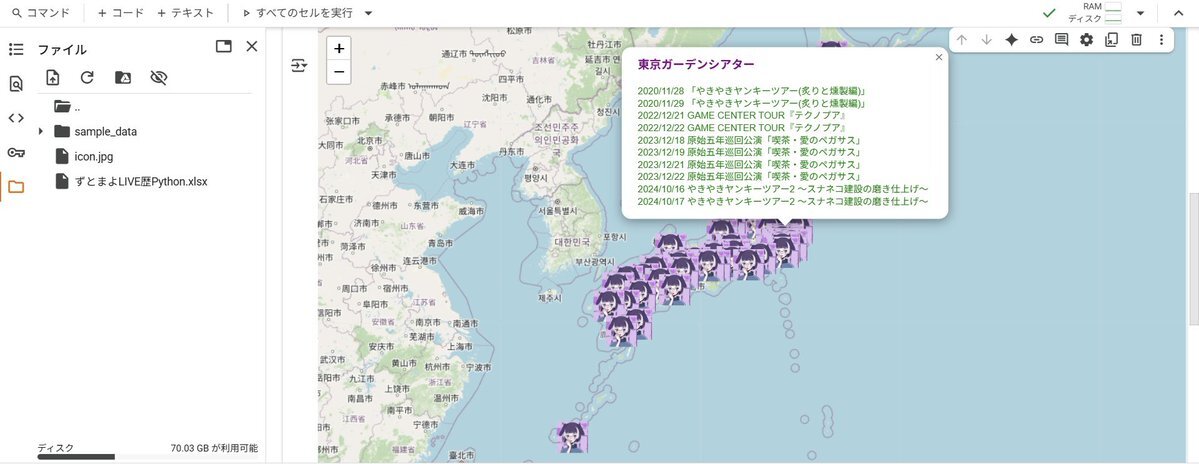Screen dimensions: 1199x464
Task: Click the map marker over Okinawa
Action: point(572,437)
